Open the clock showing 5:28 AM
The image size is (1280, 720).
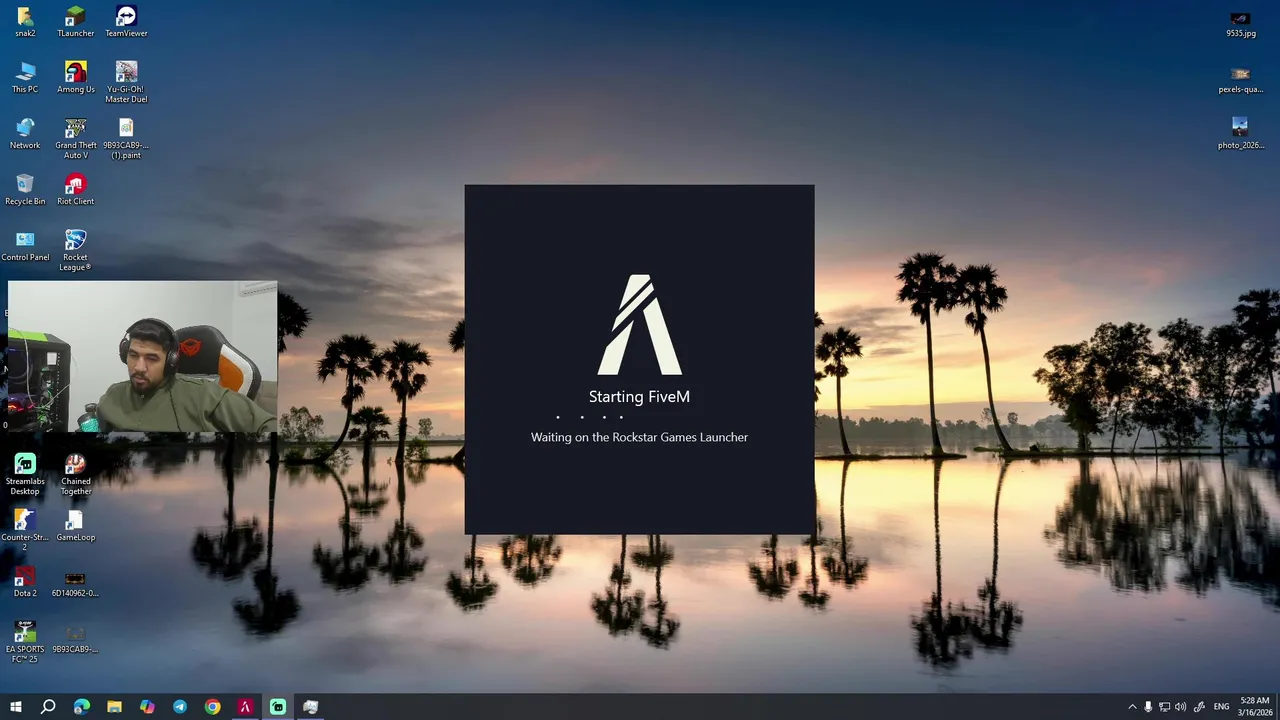pos(1255,707)
